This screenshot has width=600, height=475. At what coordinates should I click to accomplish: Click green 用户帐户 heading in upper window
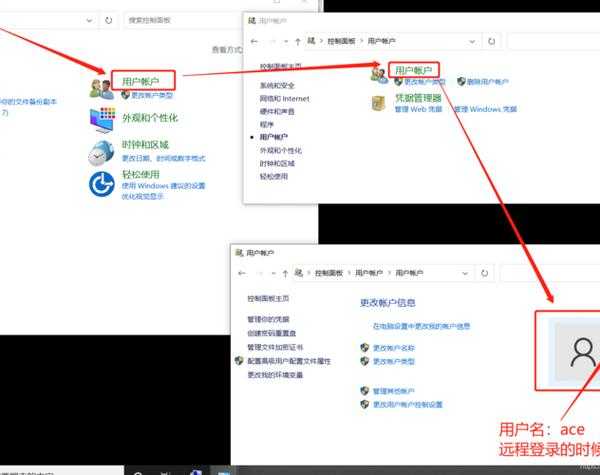pos(413,70)
